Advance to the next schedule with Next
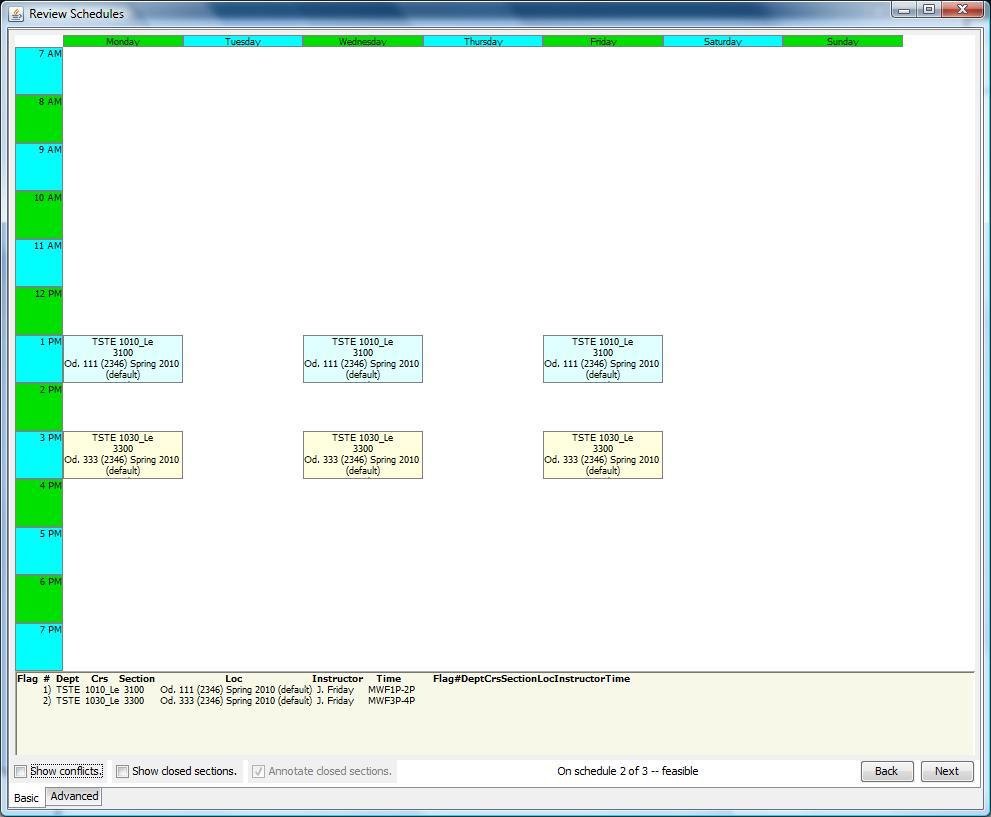 pos(945,771)
